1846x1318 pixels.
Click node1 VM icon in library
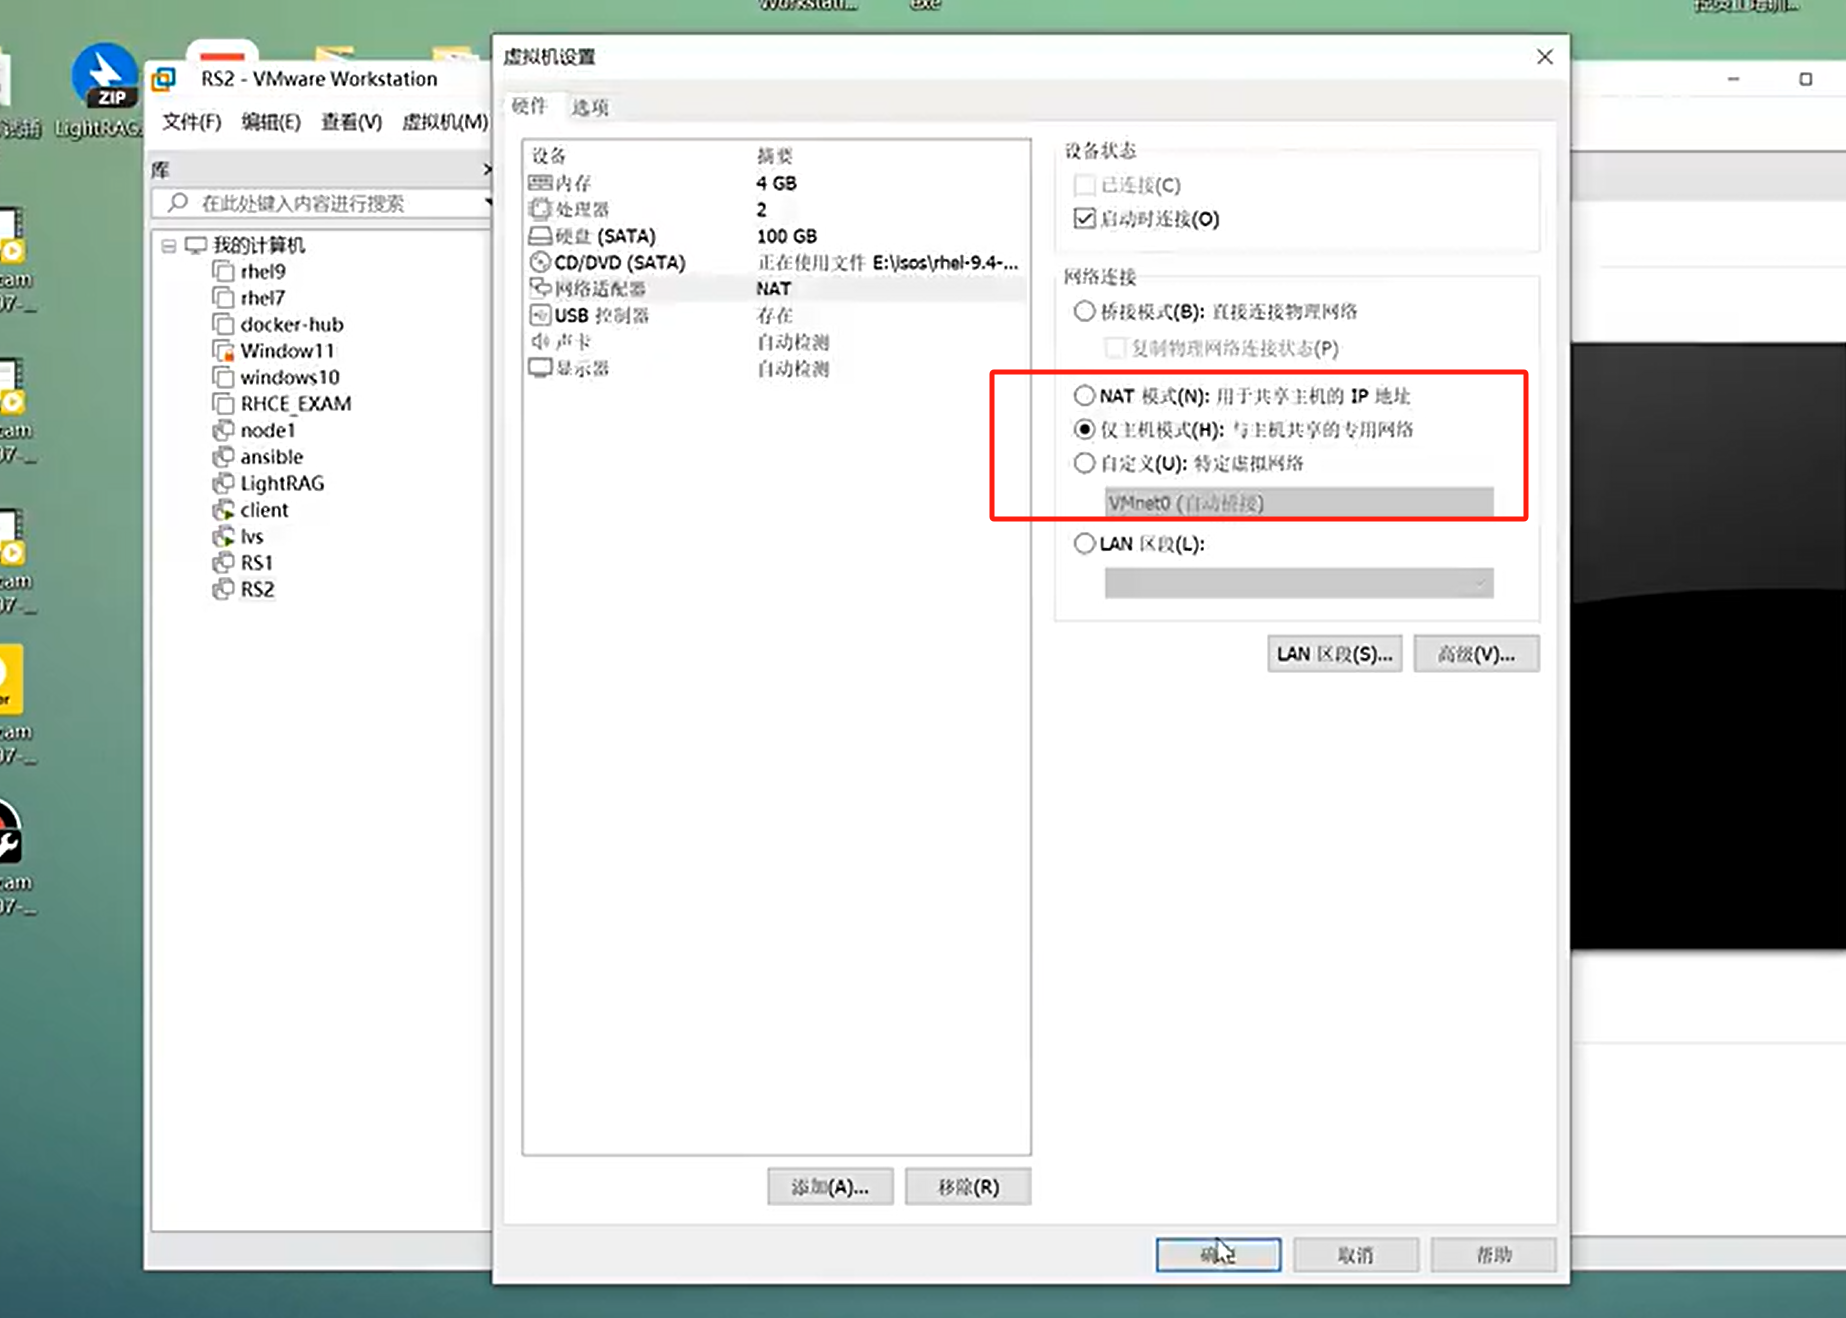[x=223, y=430]
